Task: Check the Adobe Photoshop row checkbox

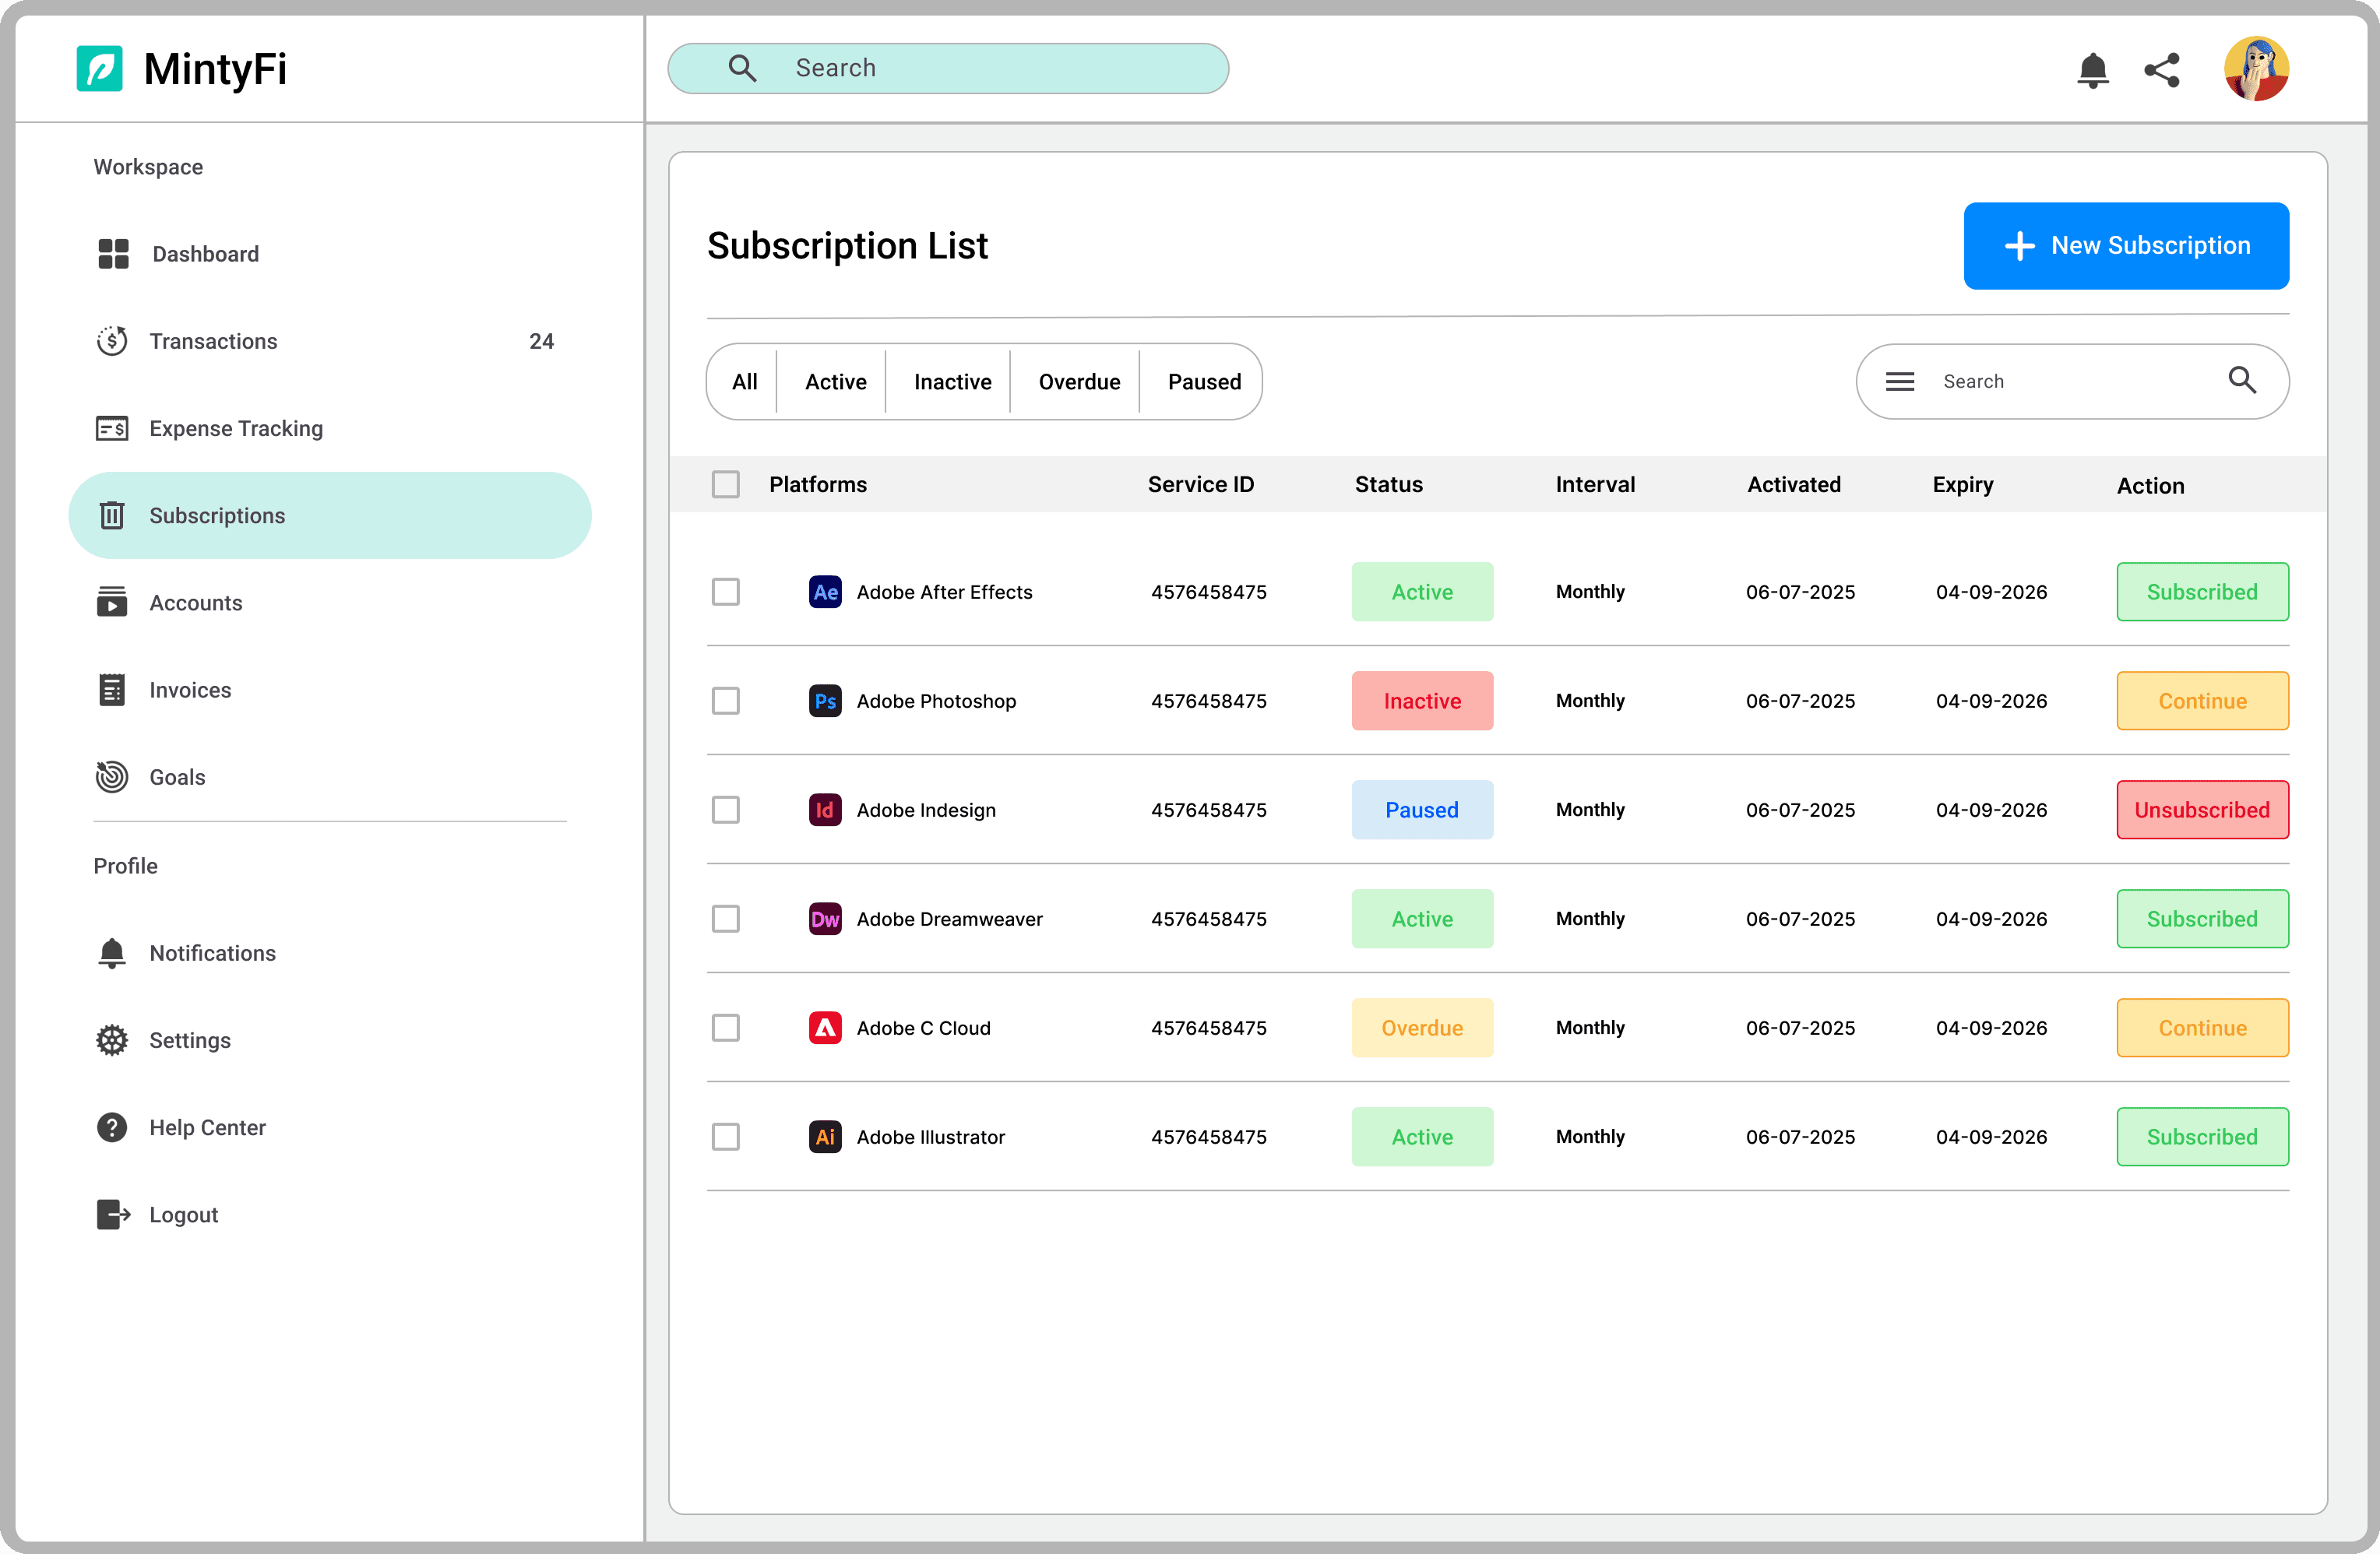Action: click(726, 701)
